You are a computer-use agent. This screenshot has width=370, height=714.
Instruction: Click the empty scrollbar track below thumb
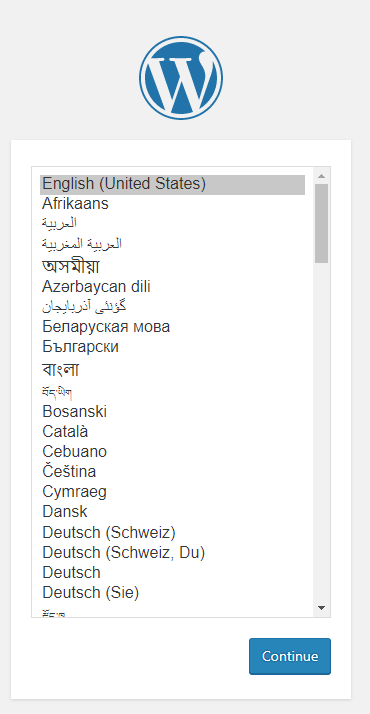click(321, 432)
